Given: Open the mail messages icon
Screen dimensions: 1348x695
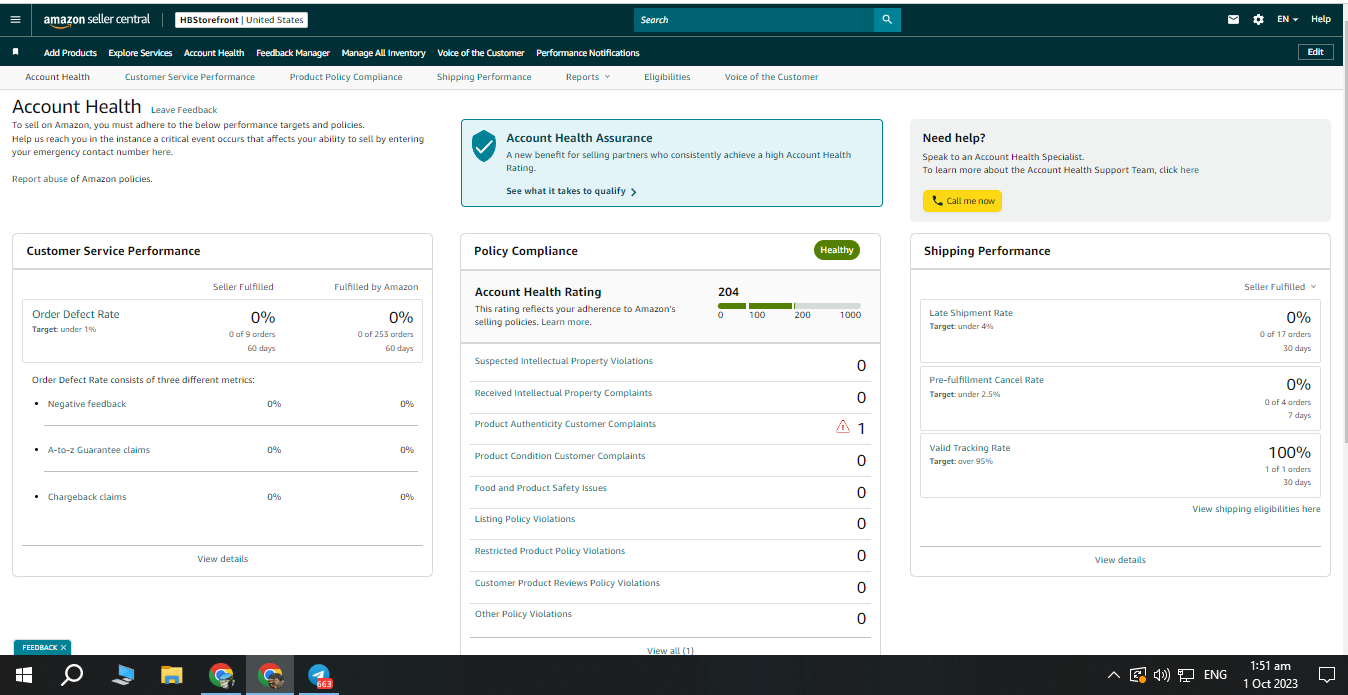Looking at the screenshot, I should pos(1234,19).
